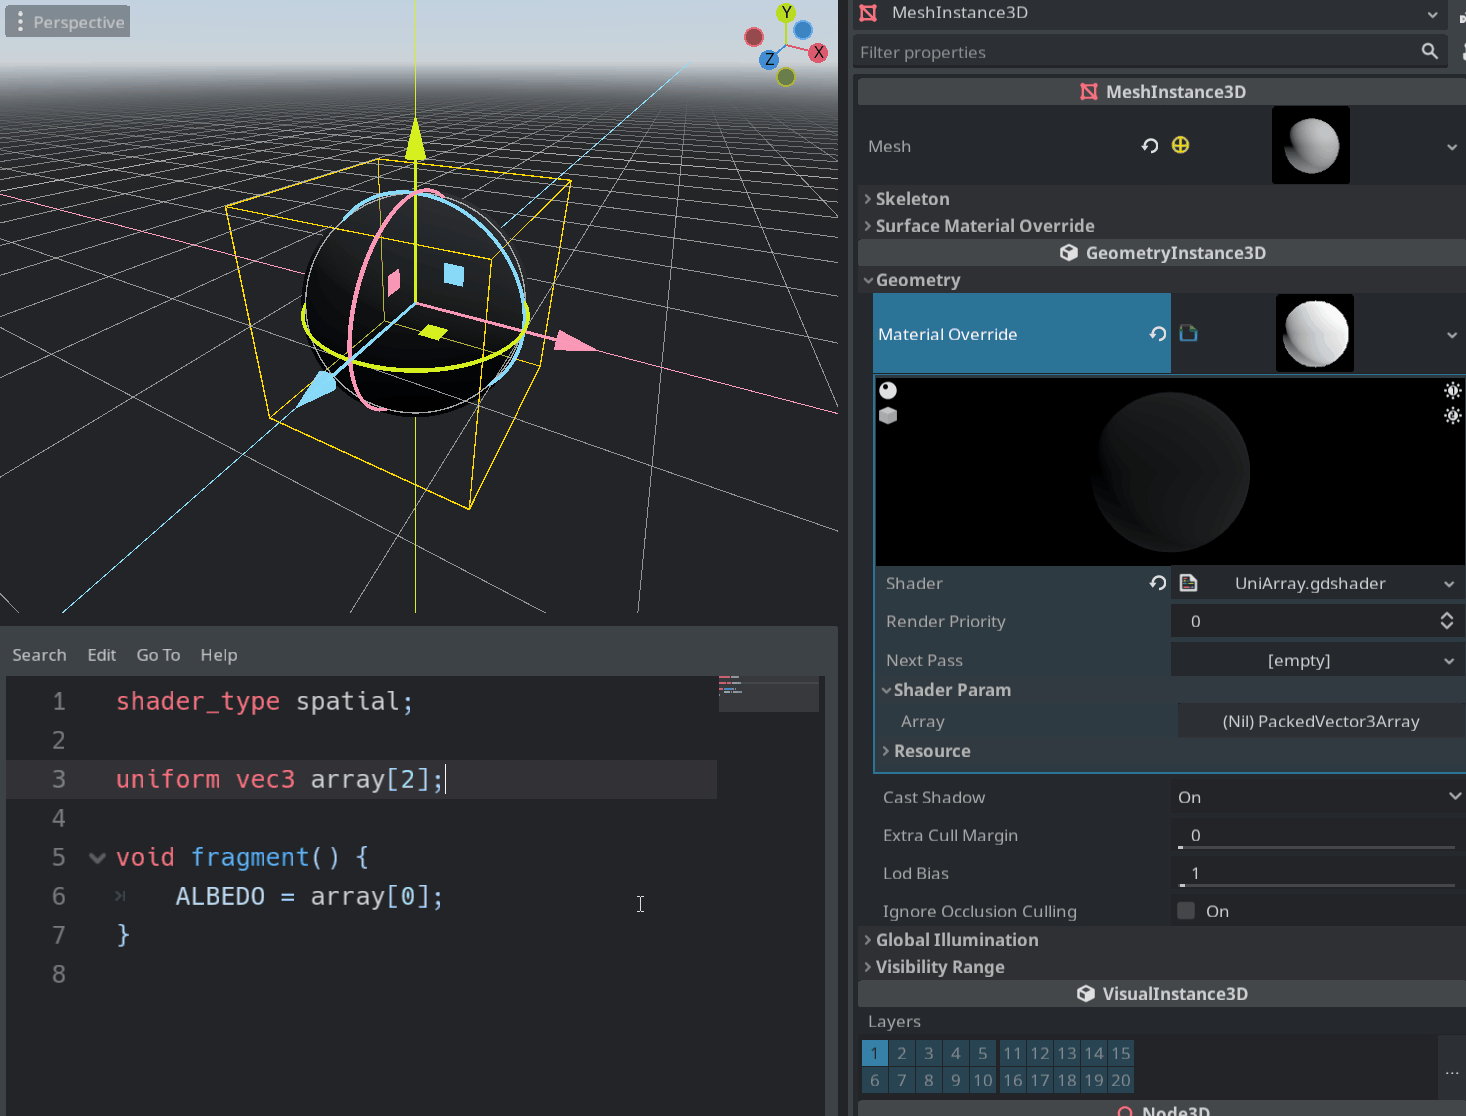Enable Ignore Occlusion Culling
1466x1116 pixels.
click(1185, 910)
